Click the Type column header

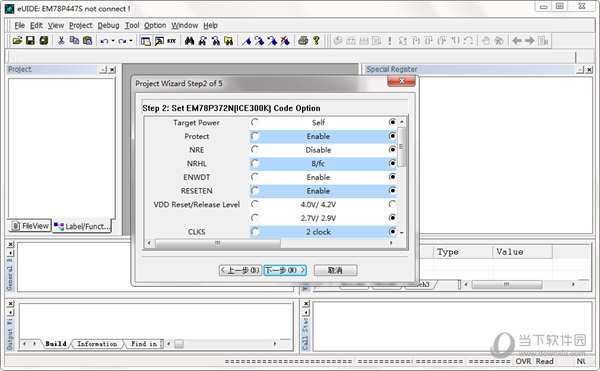pyautogui.click(x=463, y=252)
